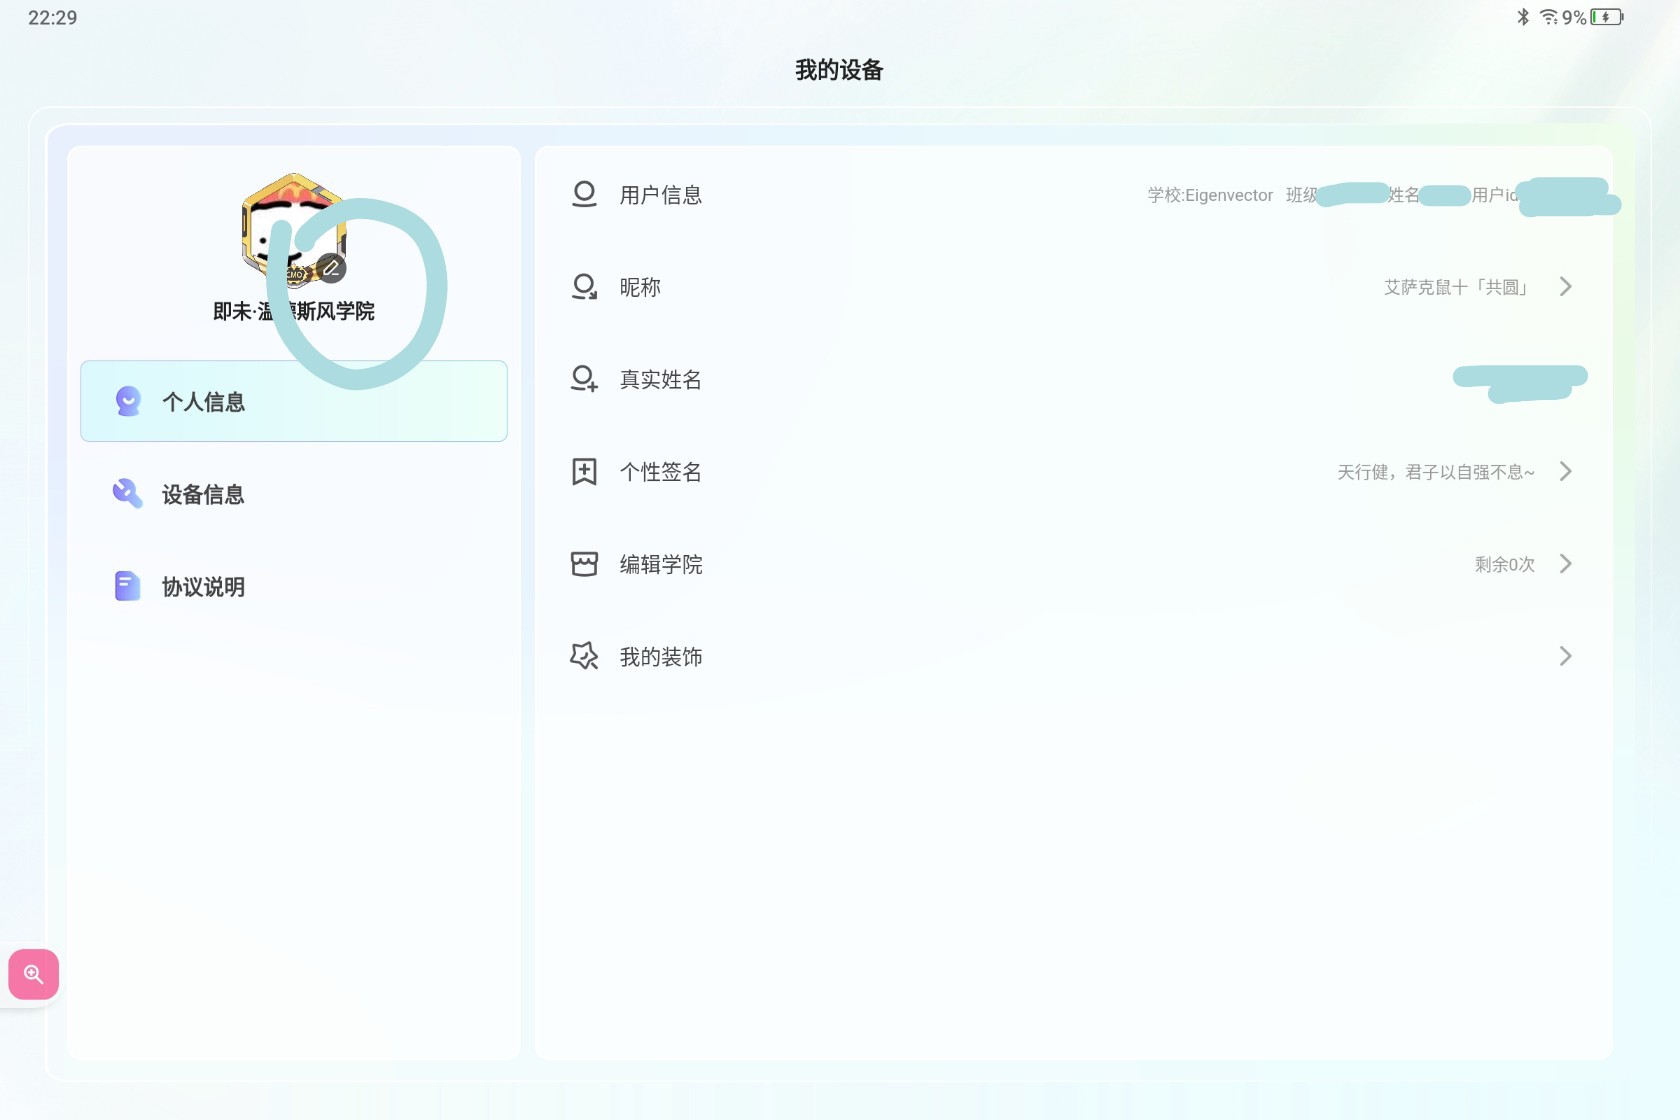Expand the 个性签名 row chevron
Screen dimensions: 1680x1120
[x=1566, y=471]
